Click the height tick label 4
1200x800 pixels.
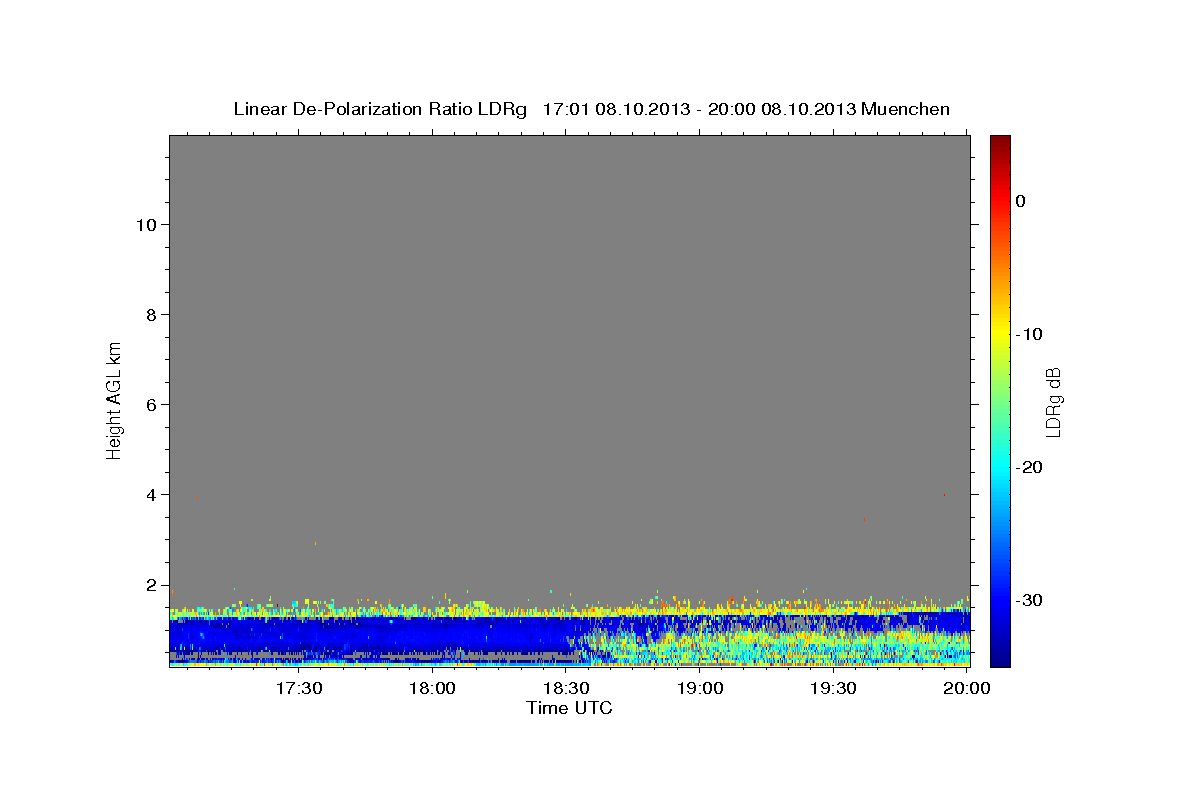point(150,494)
